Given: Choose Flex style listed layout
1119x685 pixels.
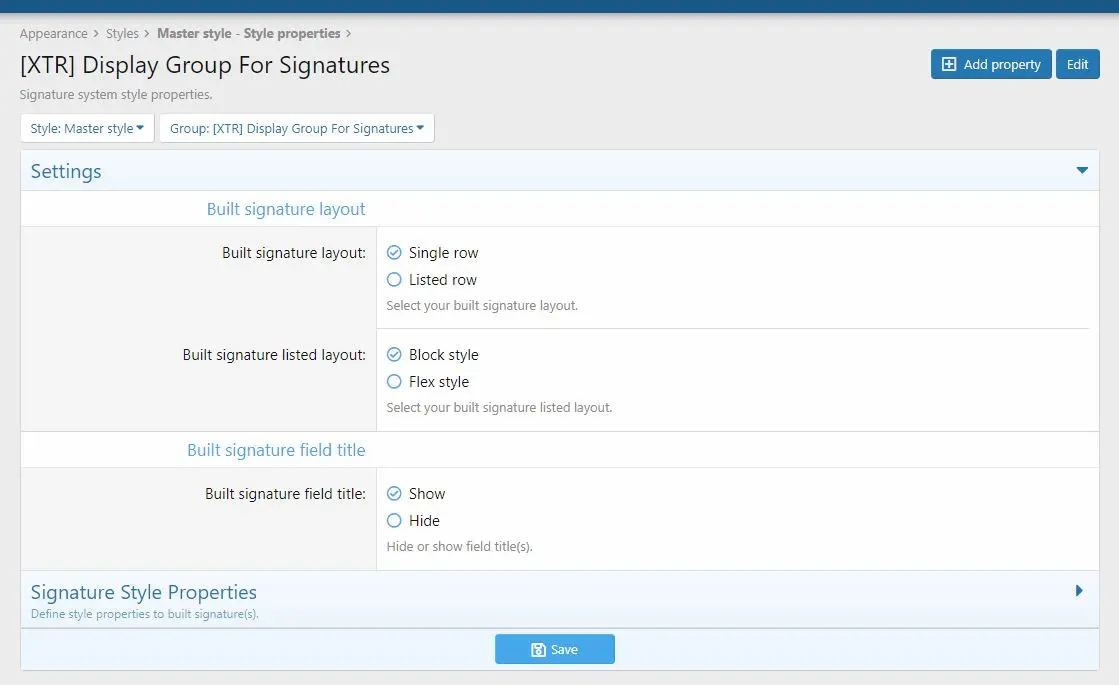Looking at the screenshot, I should [x=394, y=382].
